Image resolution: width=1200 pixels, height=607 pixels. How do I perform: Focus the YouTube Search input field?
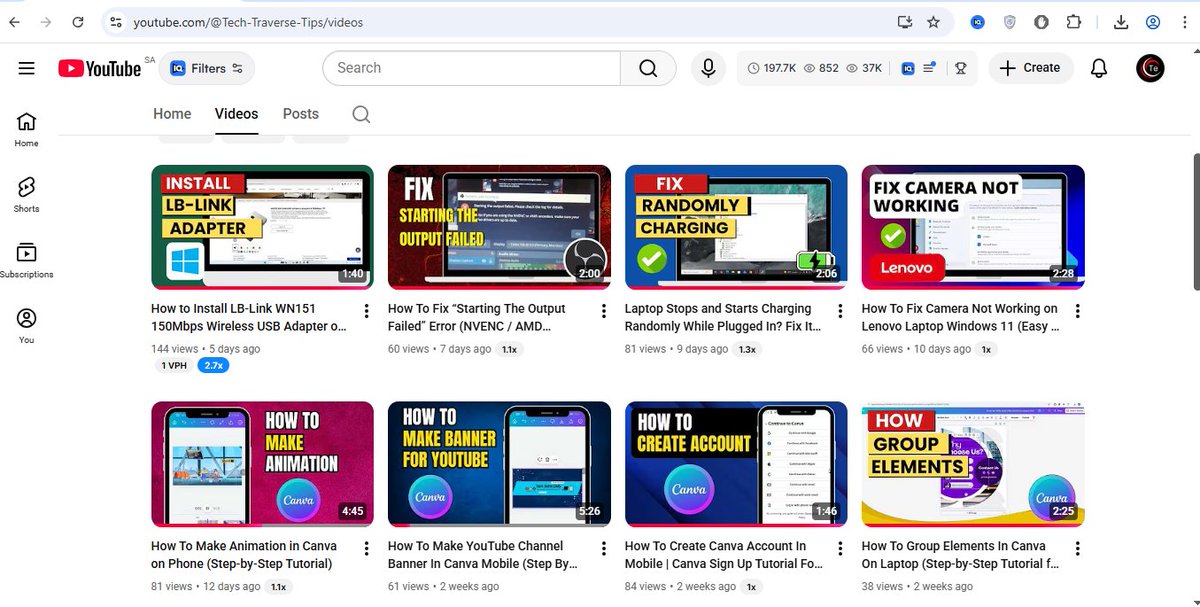(x=471, y=68)
